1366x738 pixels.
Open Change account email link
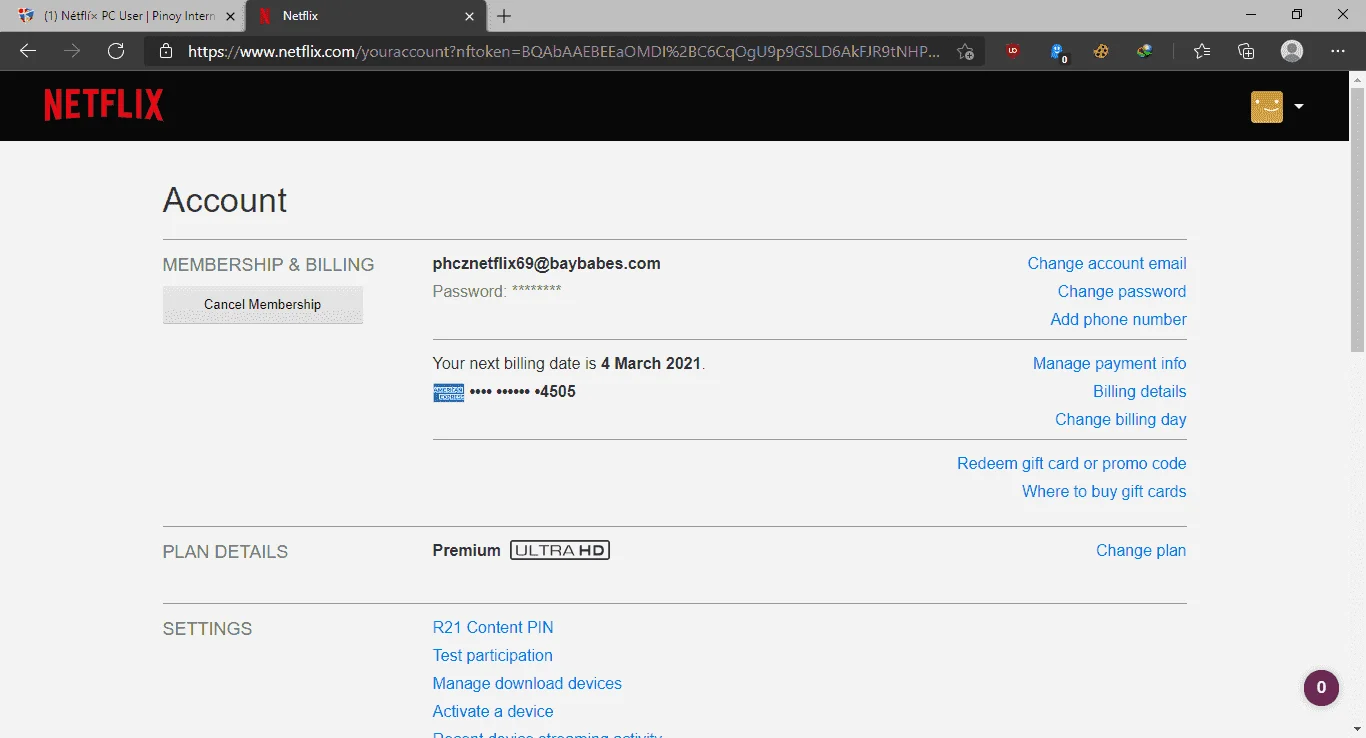tap(1107, 264)
